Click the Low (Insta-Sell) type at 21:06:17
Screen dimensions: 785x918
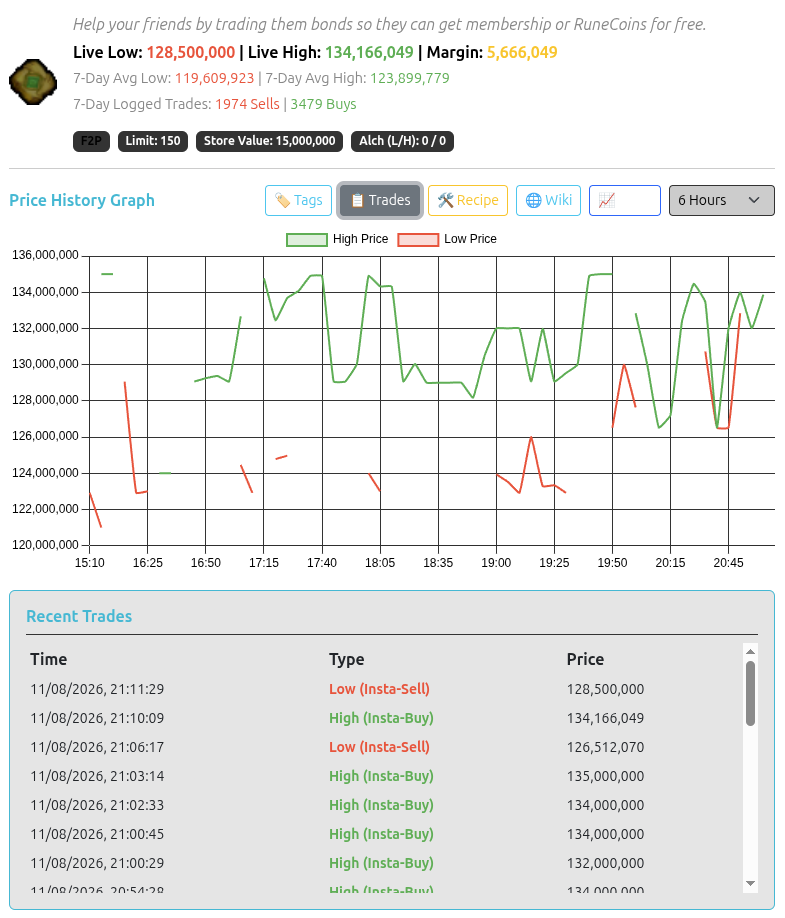click(x=379, y=748)
